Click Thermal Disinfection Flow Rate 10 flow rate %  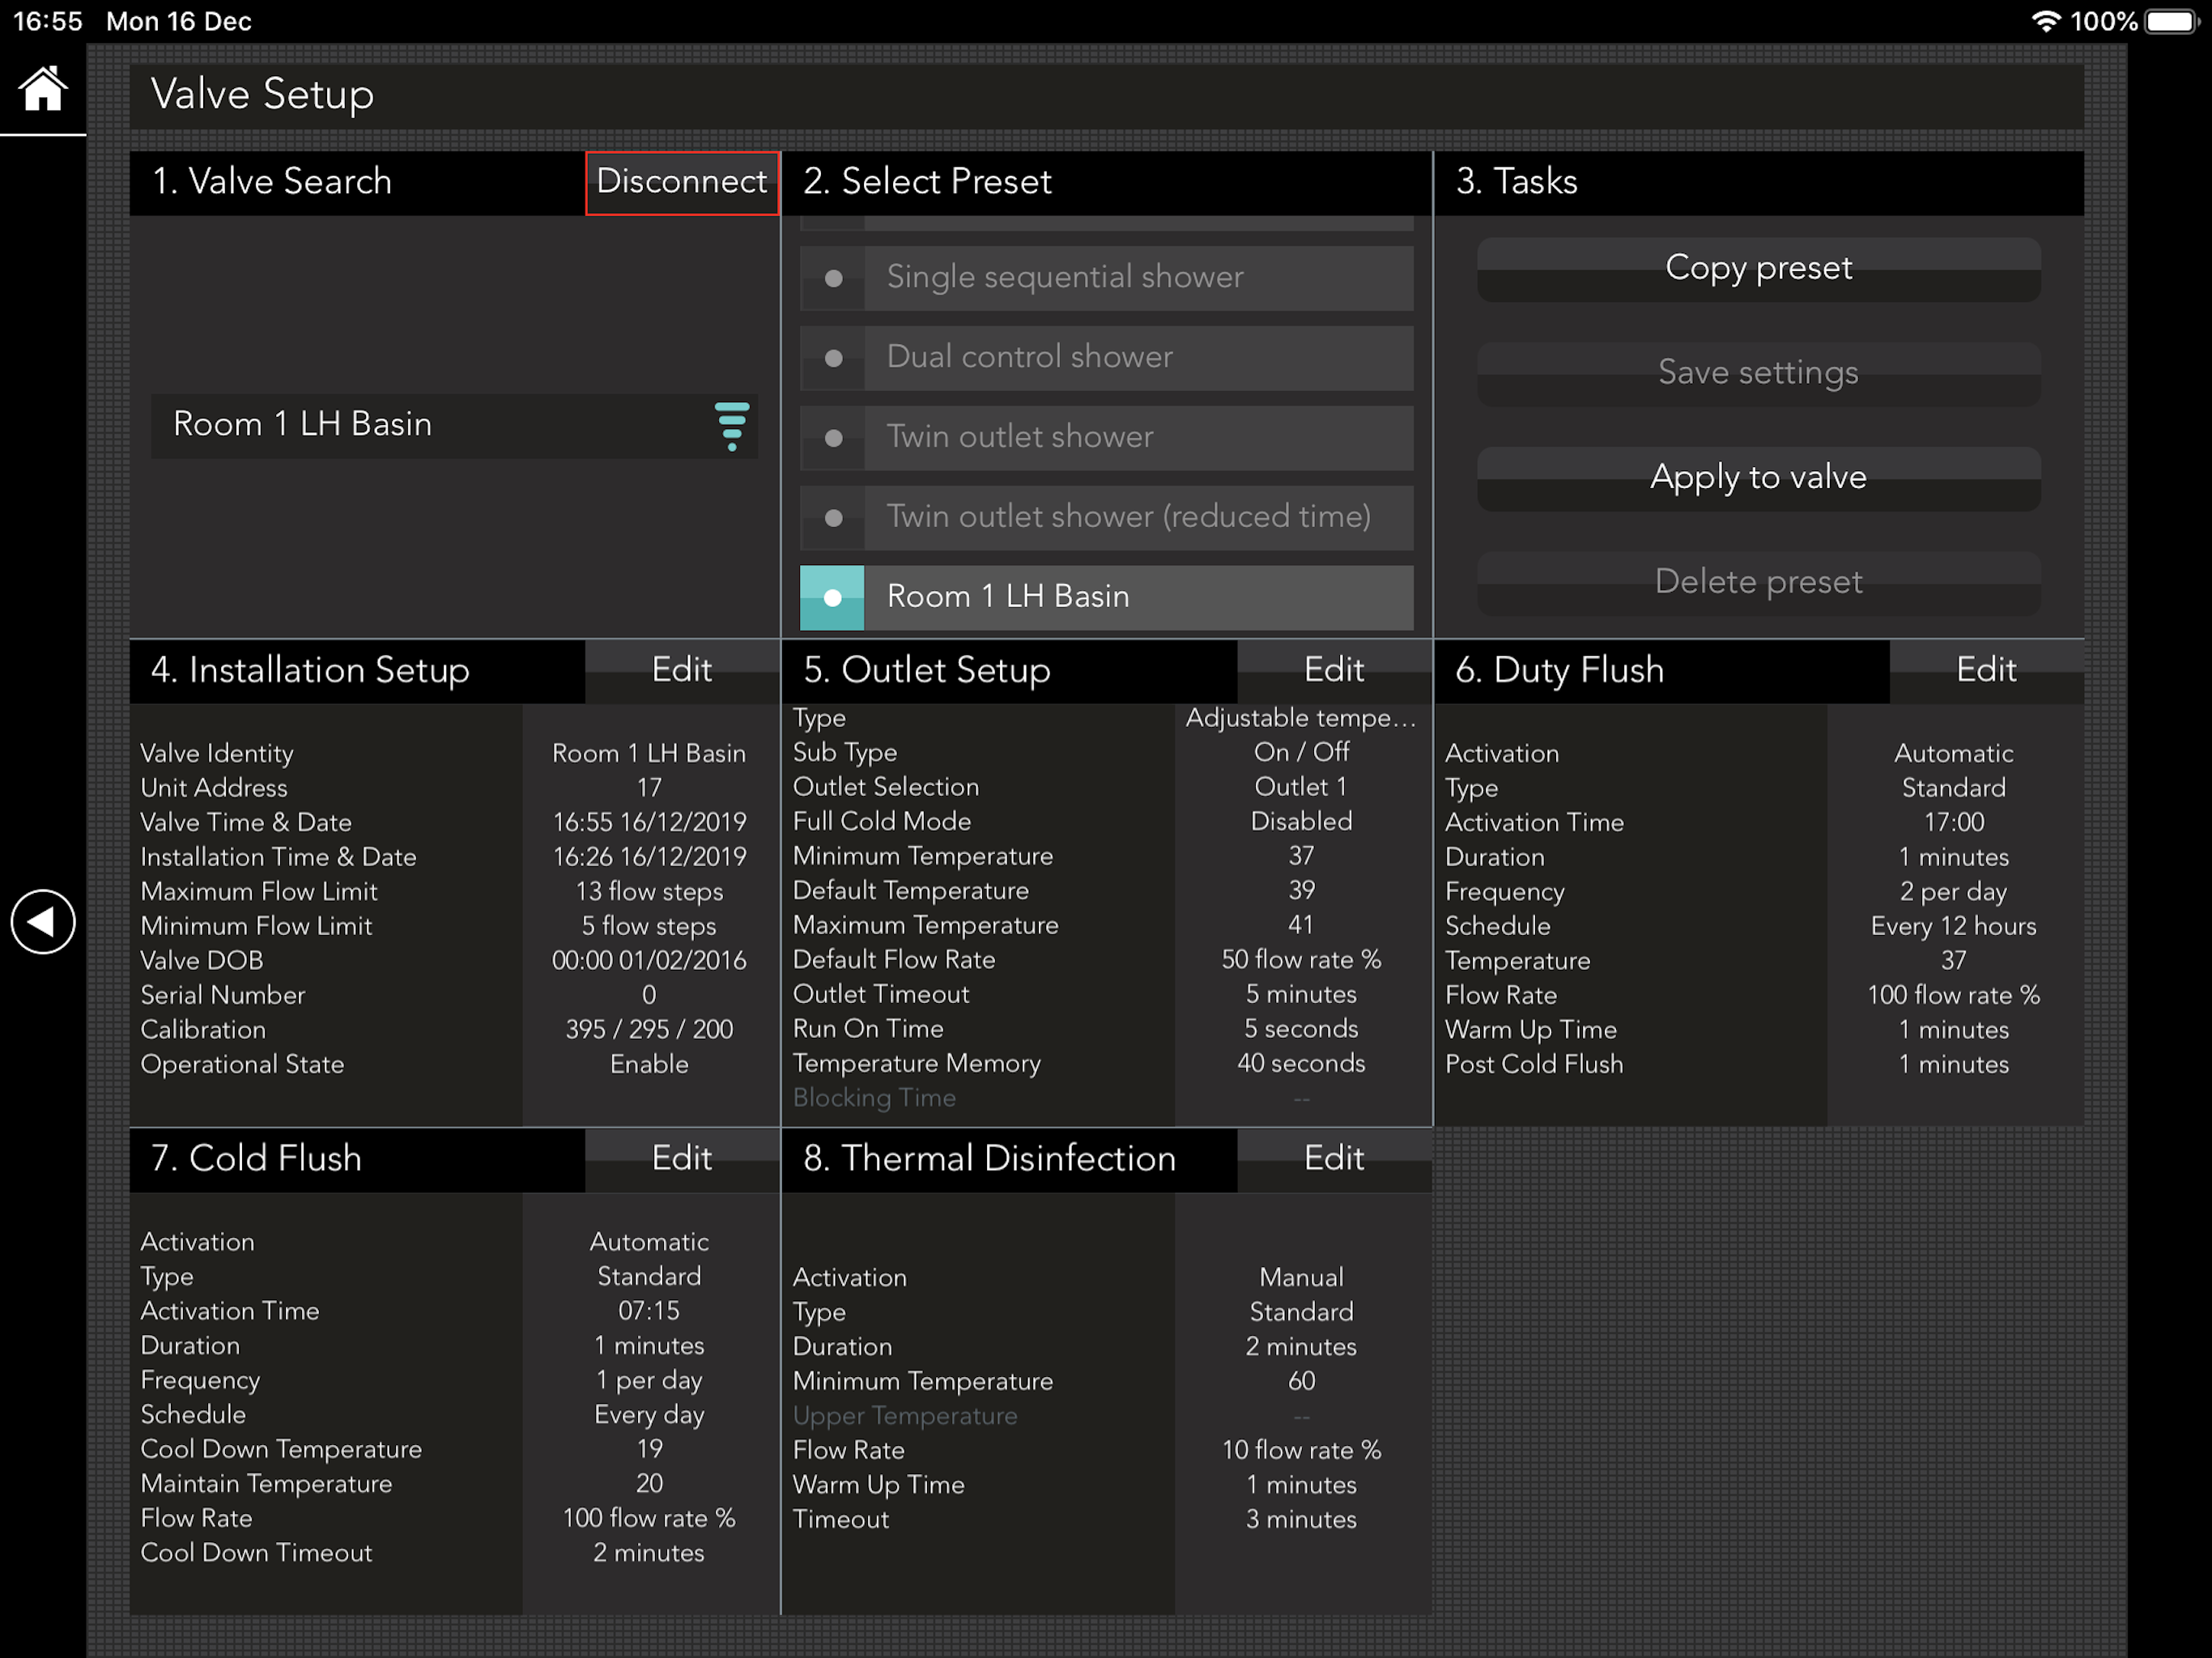click(1301, 1450)
